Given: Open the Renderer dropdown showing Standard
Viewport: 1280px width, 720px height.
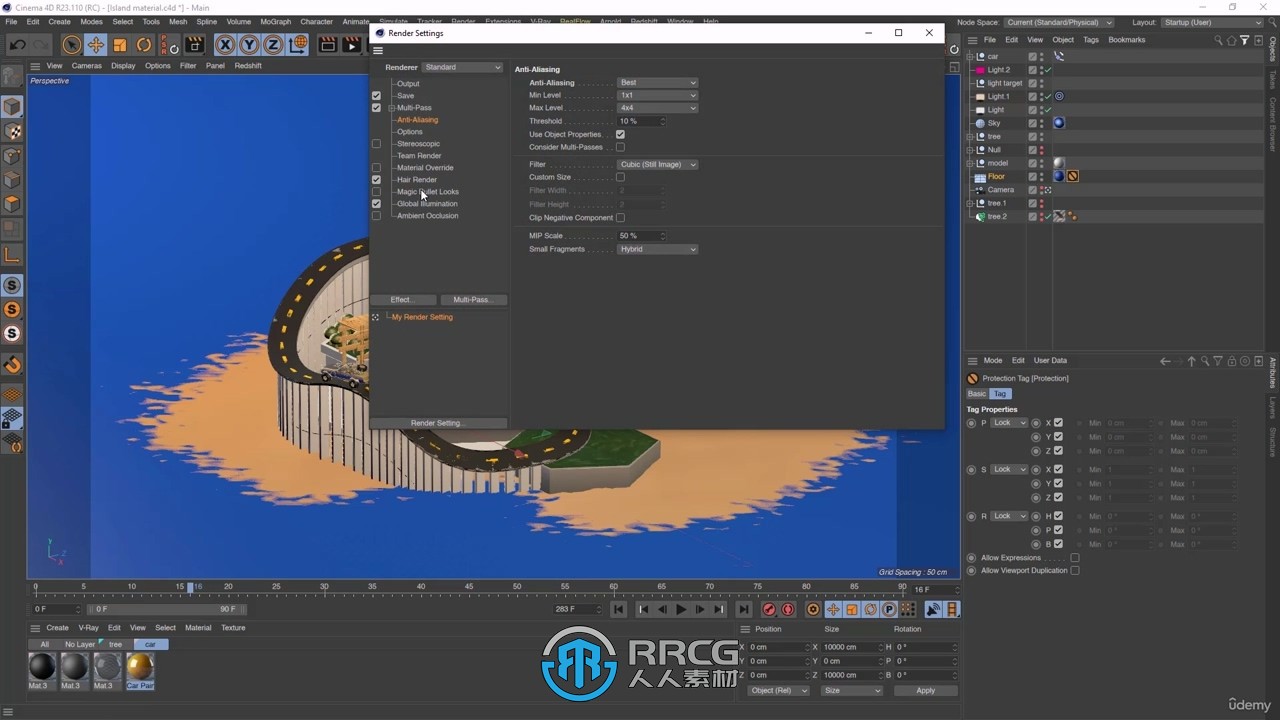Looking at the screenshot, I should (462, 67).
